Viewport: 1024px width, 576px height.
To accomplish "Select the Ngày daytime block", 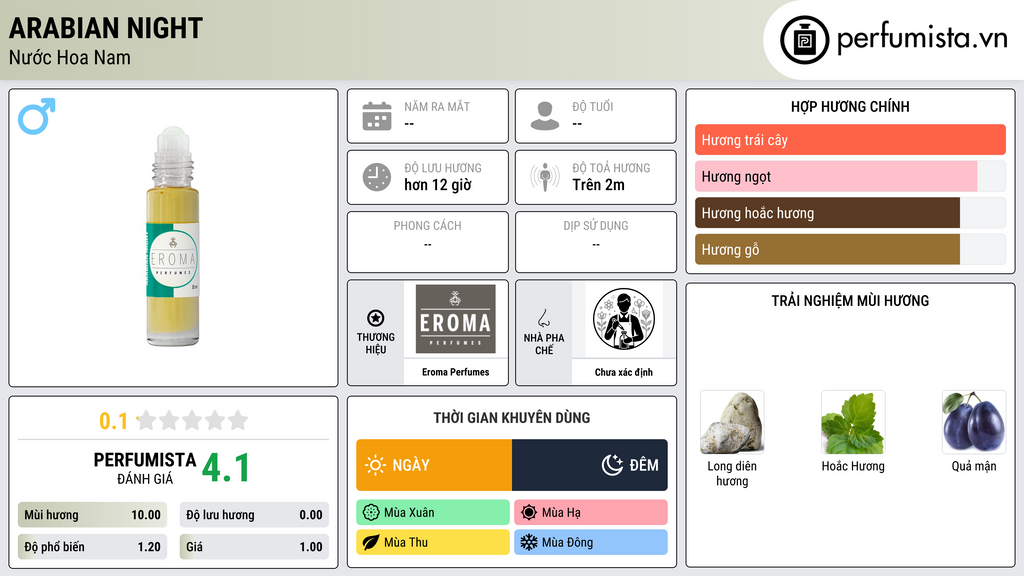I will click(x=434, y=465).
